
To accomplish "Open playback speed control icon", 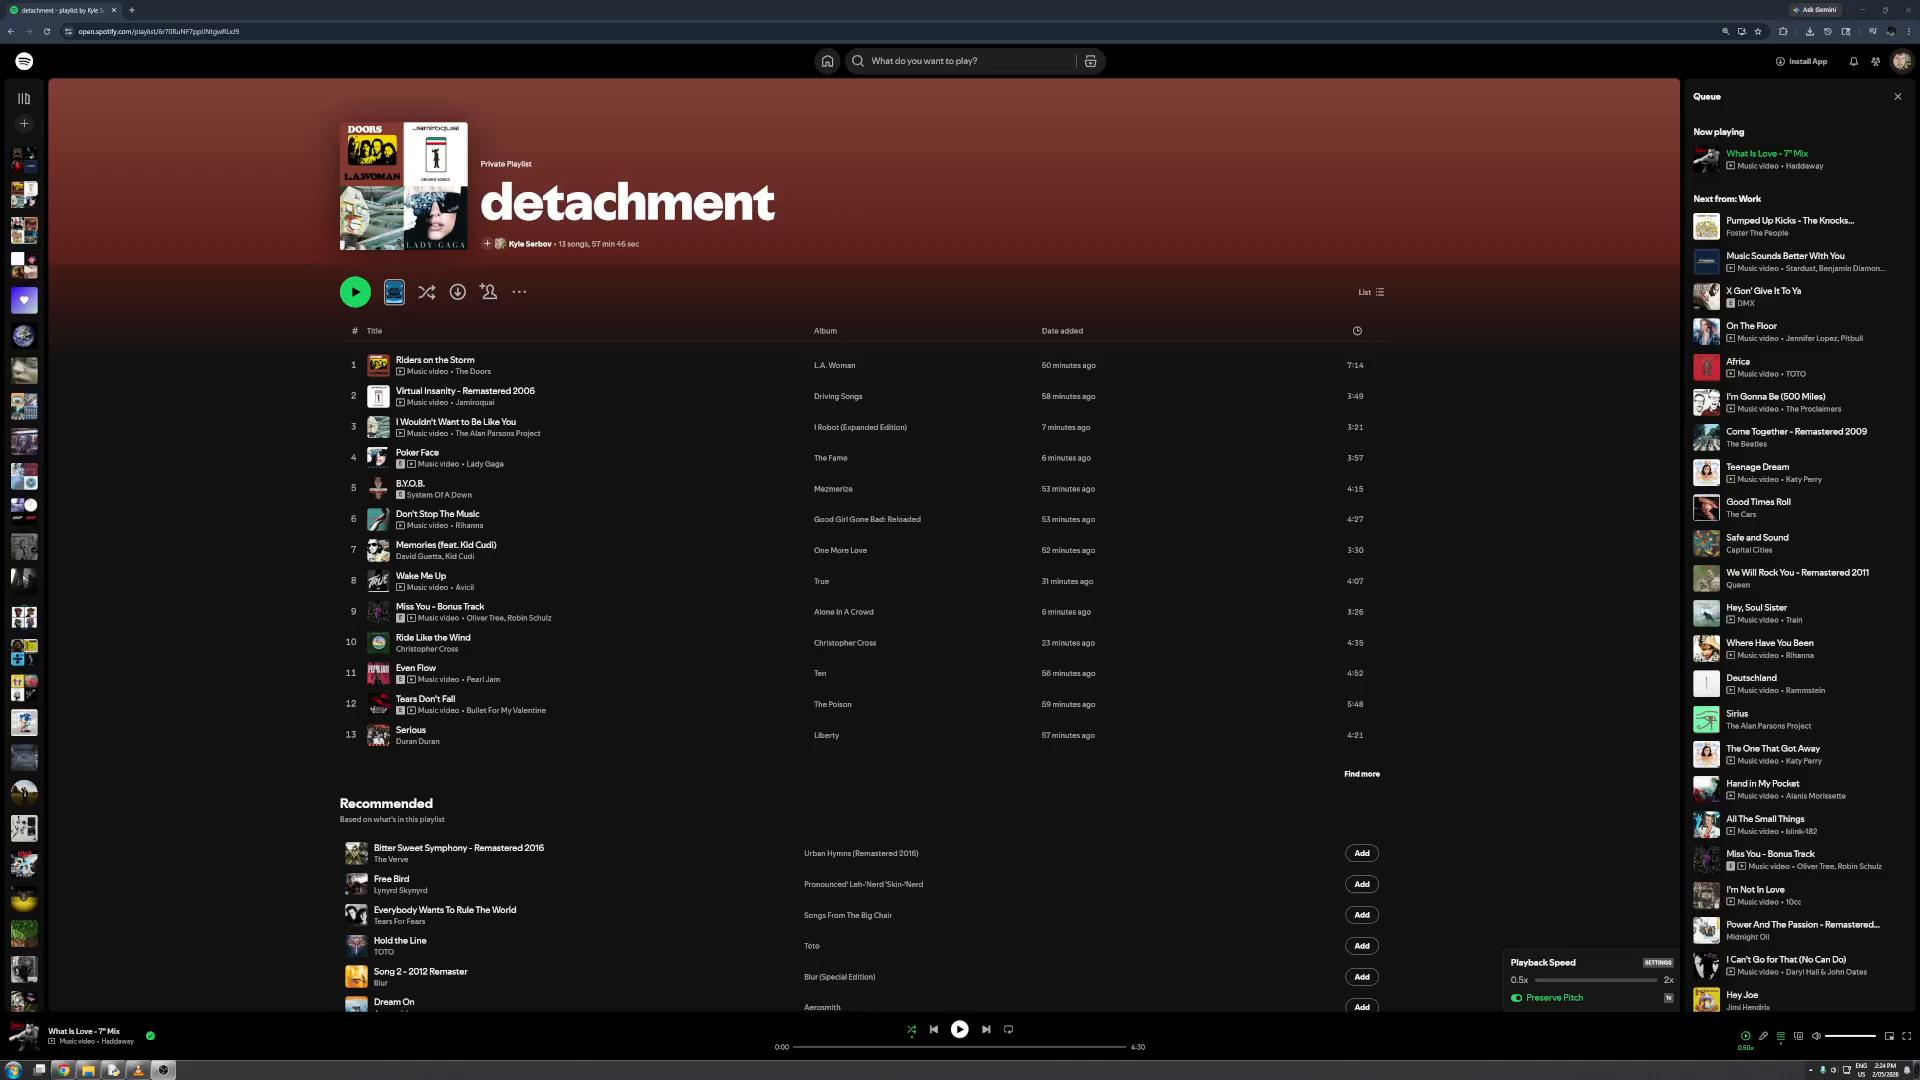I will click(x=1745, y=1036).
